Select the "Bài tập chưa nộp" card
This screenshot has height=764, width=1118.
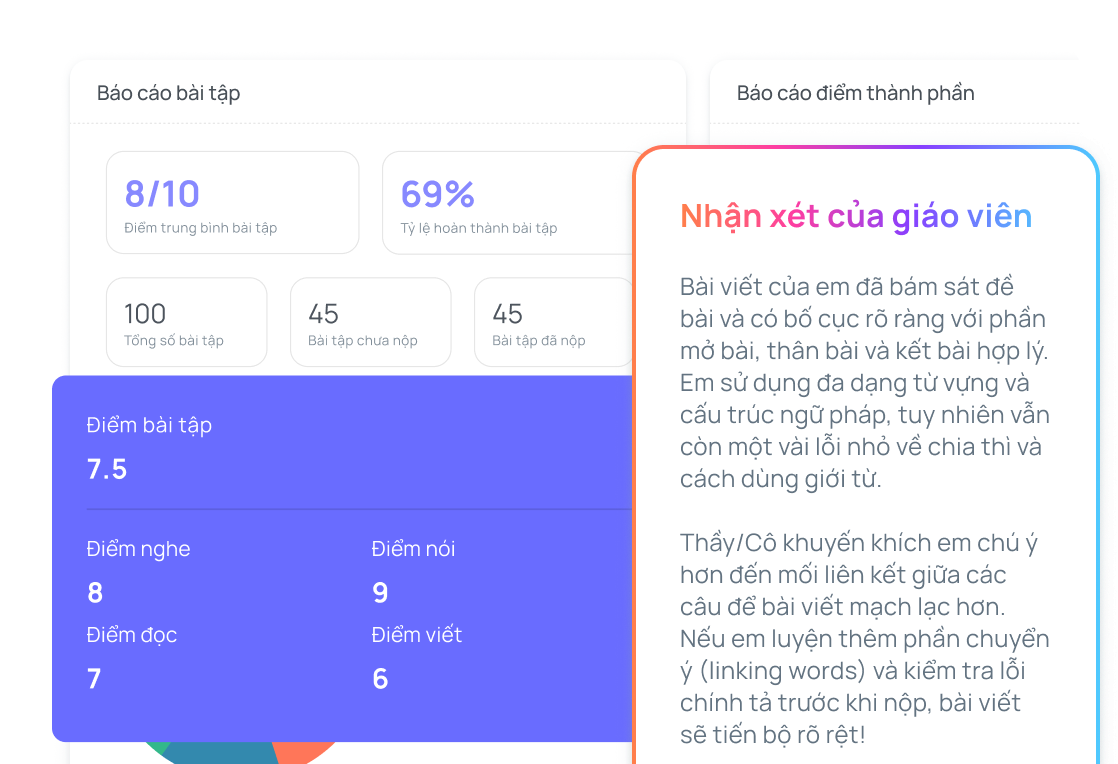(x=370, y=322)
